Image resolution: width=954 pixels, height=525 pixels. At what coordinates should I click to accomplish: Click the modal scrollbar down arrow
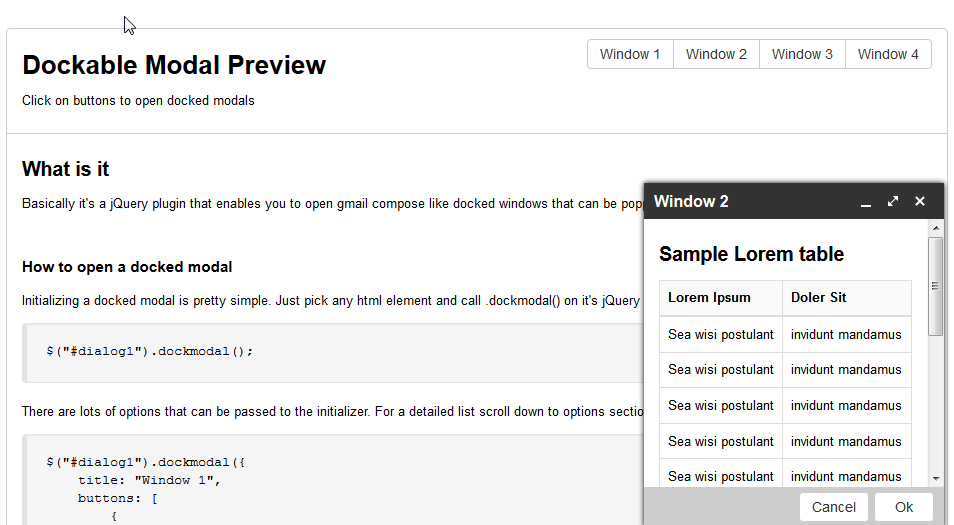[936, 479]
